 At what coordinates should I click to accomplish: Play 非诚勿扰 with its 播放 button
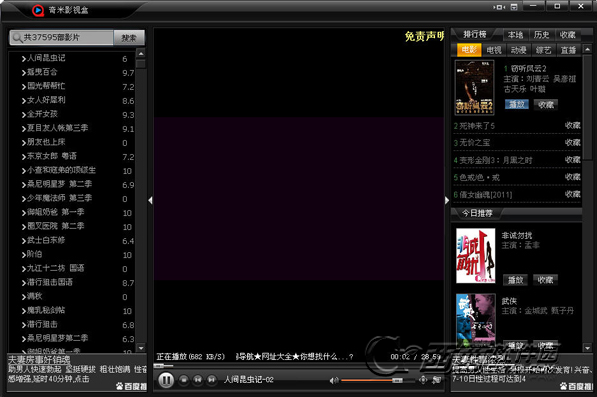tap(515, 280)
